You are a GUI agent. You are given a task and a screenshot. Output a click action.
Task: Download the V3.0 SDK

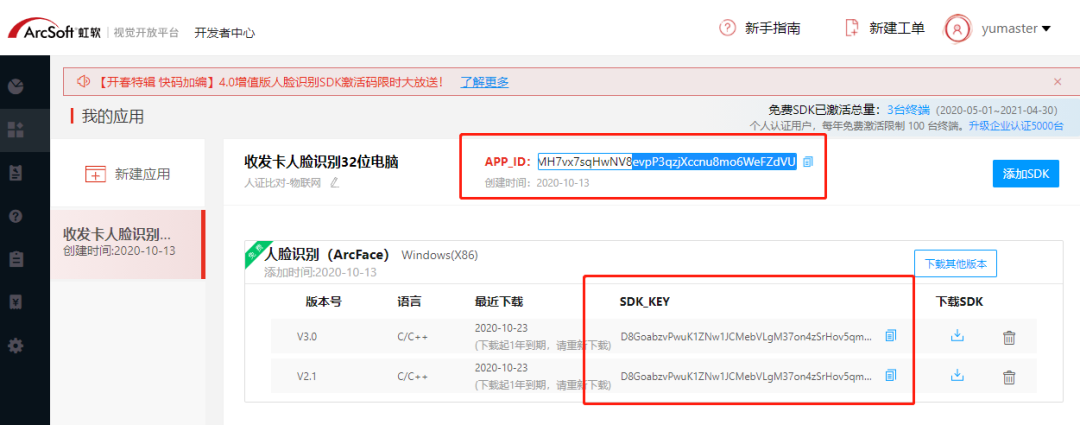(x=956, y=336)
